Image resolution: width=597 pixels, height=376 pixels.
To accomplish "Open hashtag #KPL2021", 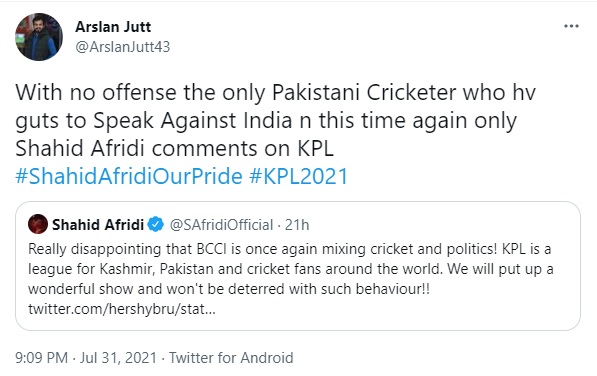I will [x=299, y=176].
